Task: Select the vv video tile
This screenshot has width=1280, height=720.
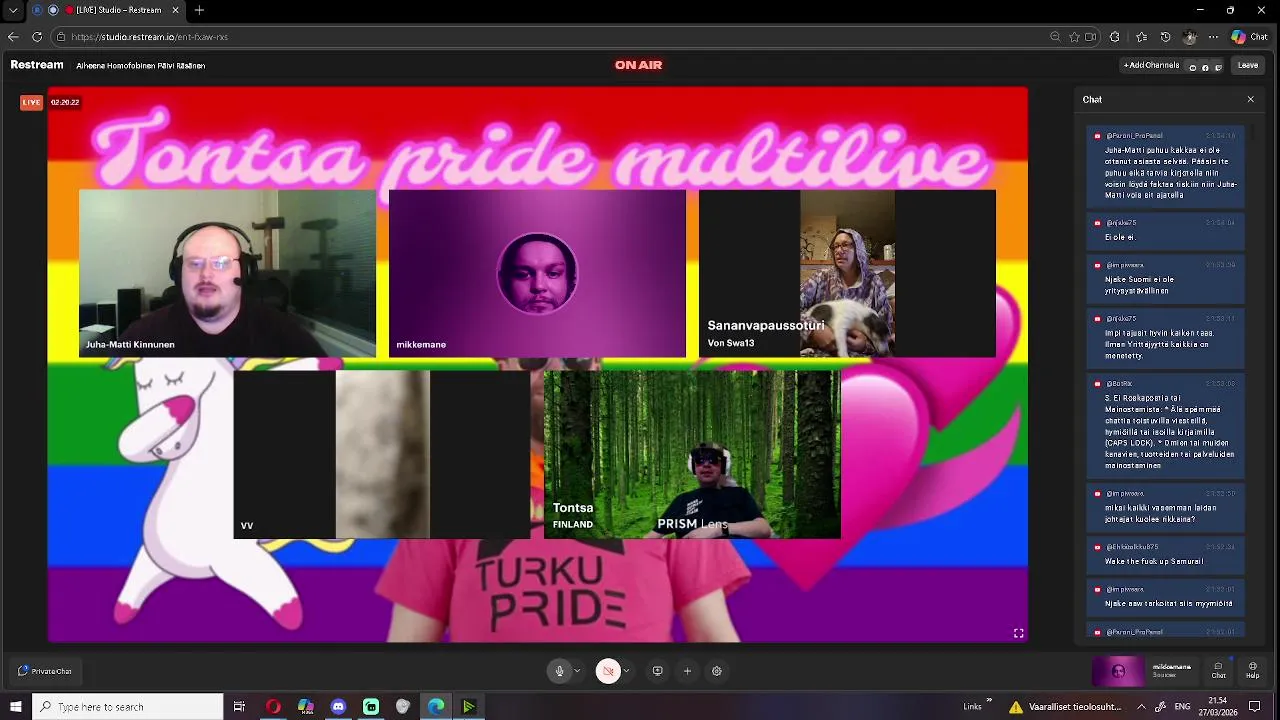Action: point(382,454)
